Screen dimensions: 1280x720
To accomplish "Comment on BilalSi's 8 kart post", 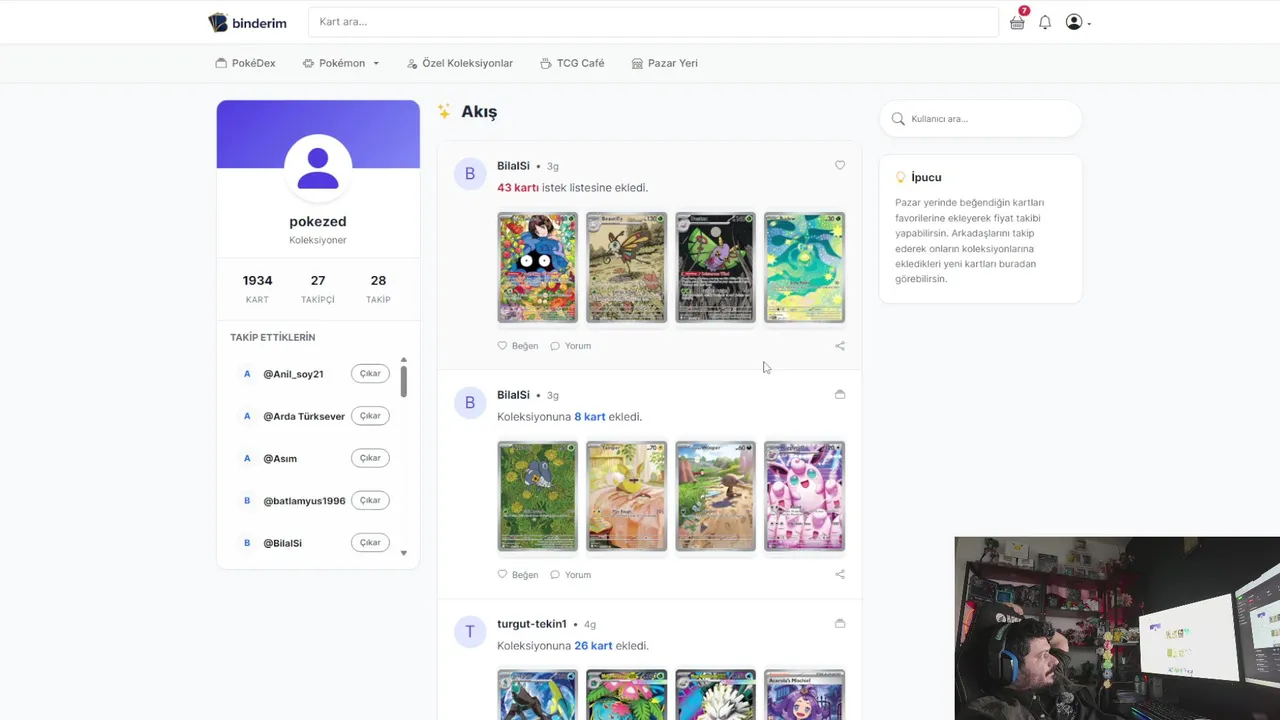I will [571, 575].
